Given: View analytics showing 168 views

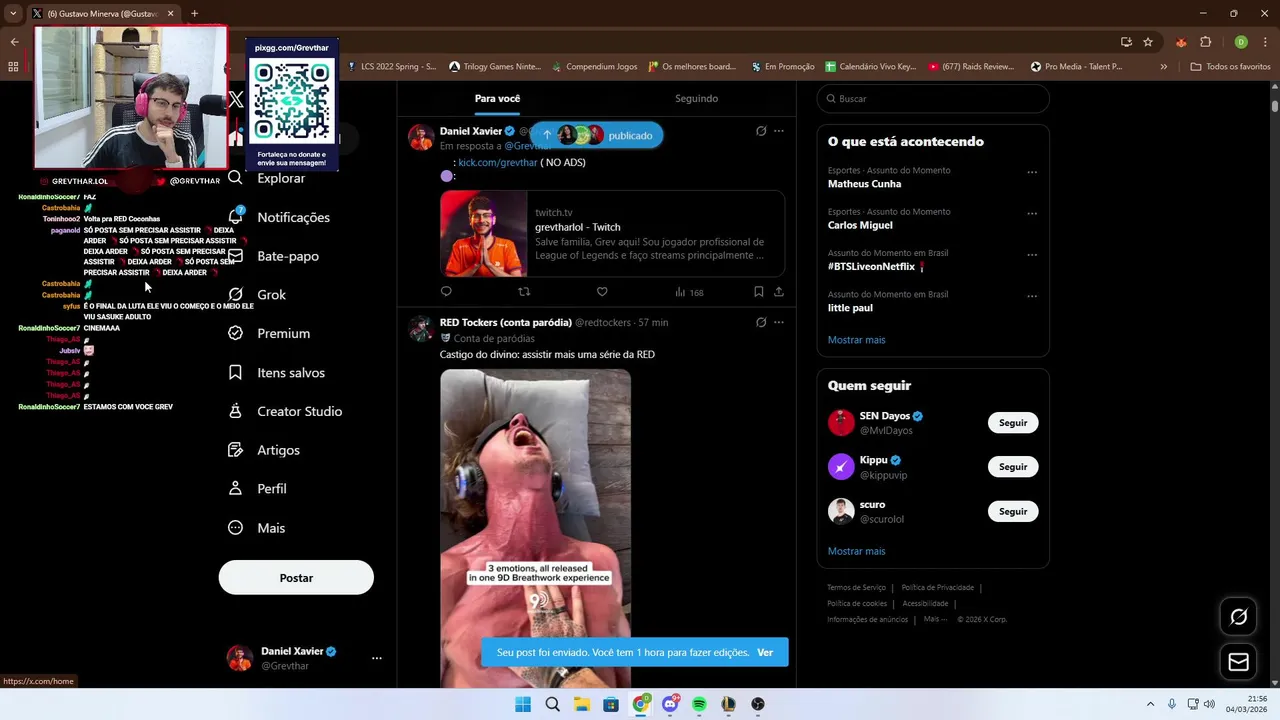Looking at the screenshot, I should (689, 292).
